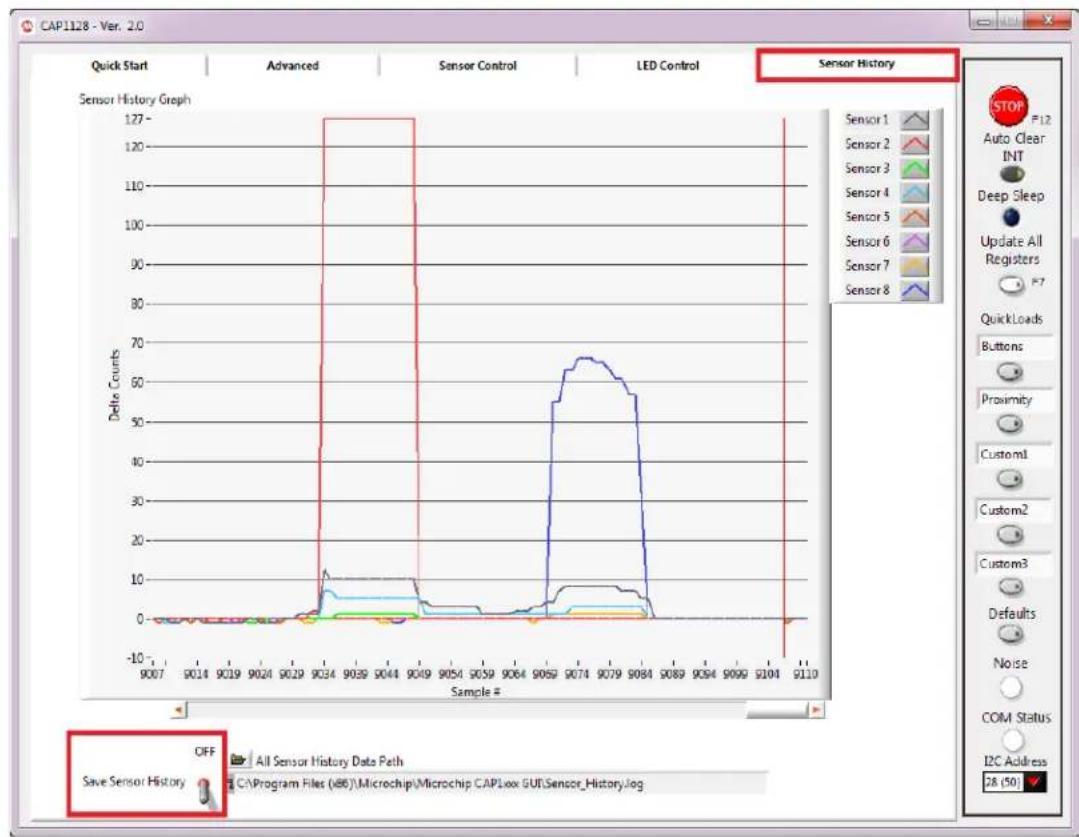Click the 'All Sensor History Data Path' label
Screen dimensions: 1079x837
coord(330,761)
